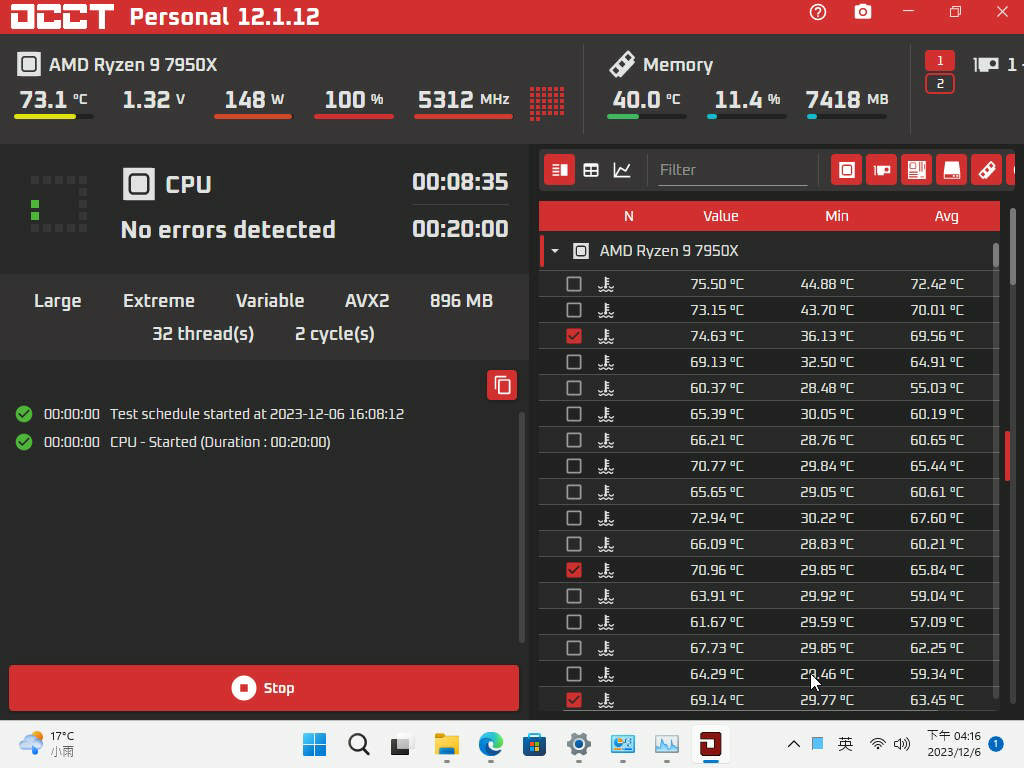The image size is (1024, 768).
Task: Click the N column header
Action: pyautogui.click(x=629, y=216)
